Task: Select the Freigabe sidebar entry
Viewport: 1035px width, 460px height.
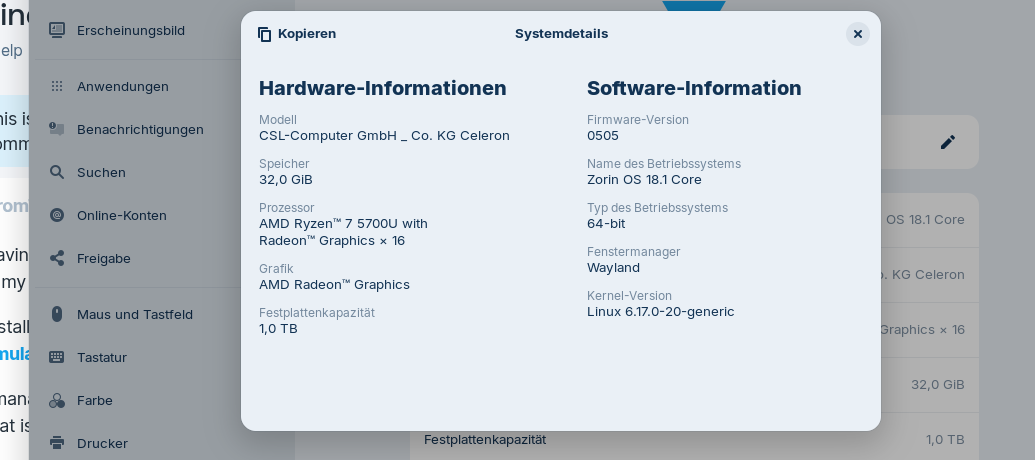Action: coord(104,258)
